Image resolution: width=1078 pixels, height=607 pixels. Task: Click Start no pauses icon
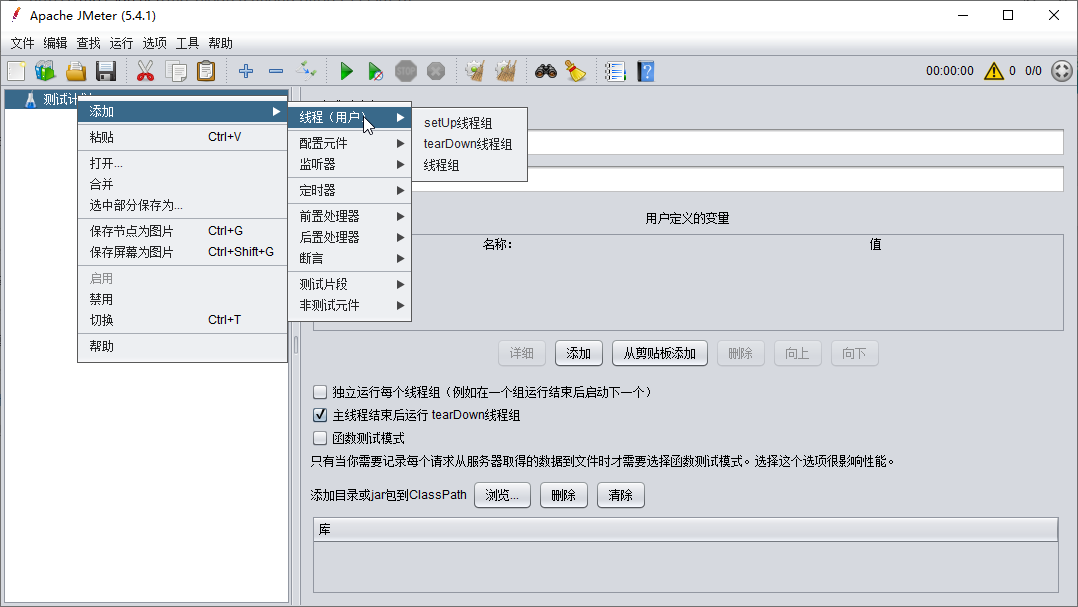(x=375, y=71)
